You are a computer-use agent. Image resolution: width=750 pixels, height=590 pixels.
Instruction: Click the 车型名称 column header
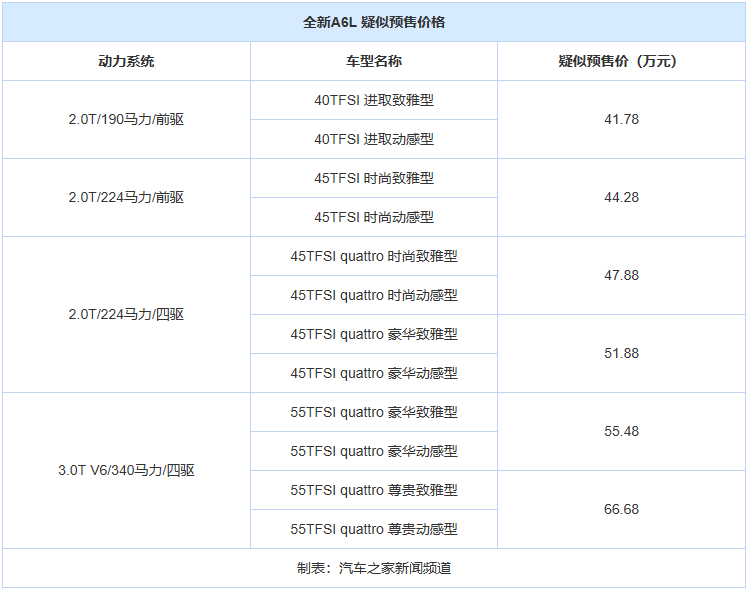(374, 61)
